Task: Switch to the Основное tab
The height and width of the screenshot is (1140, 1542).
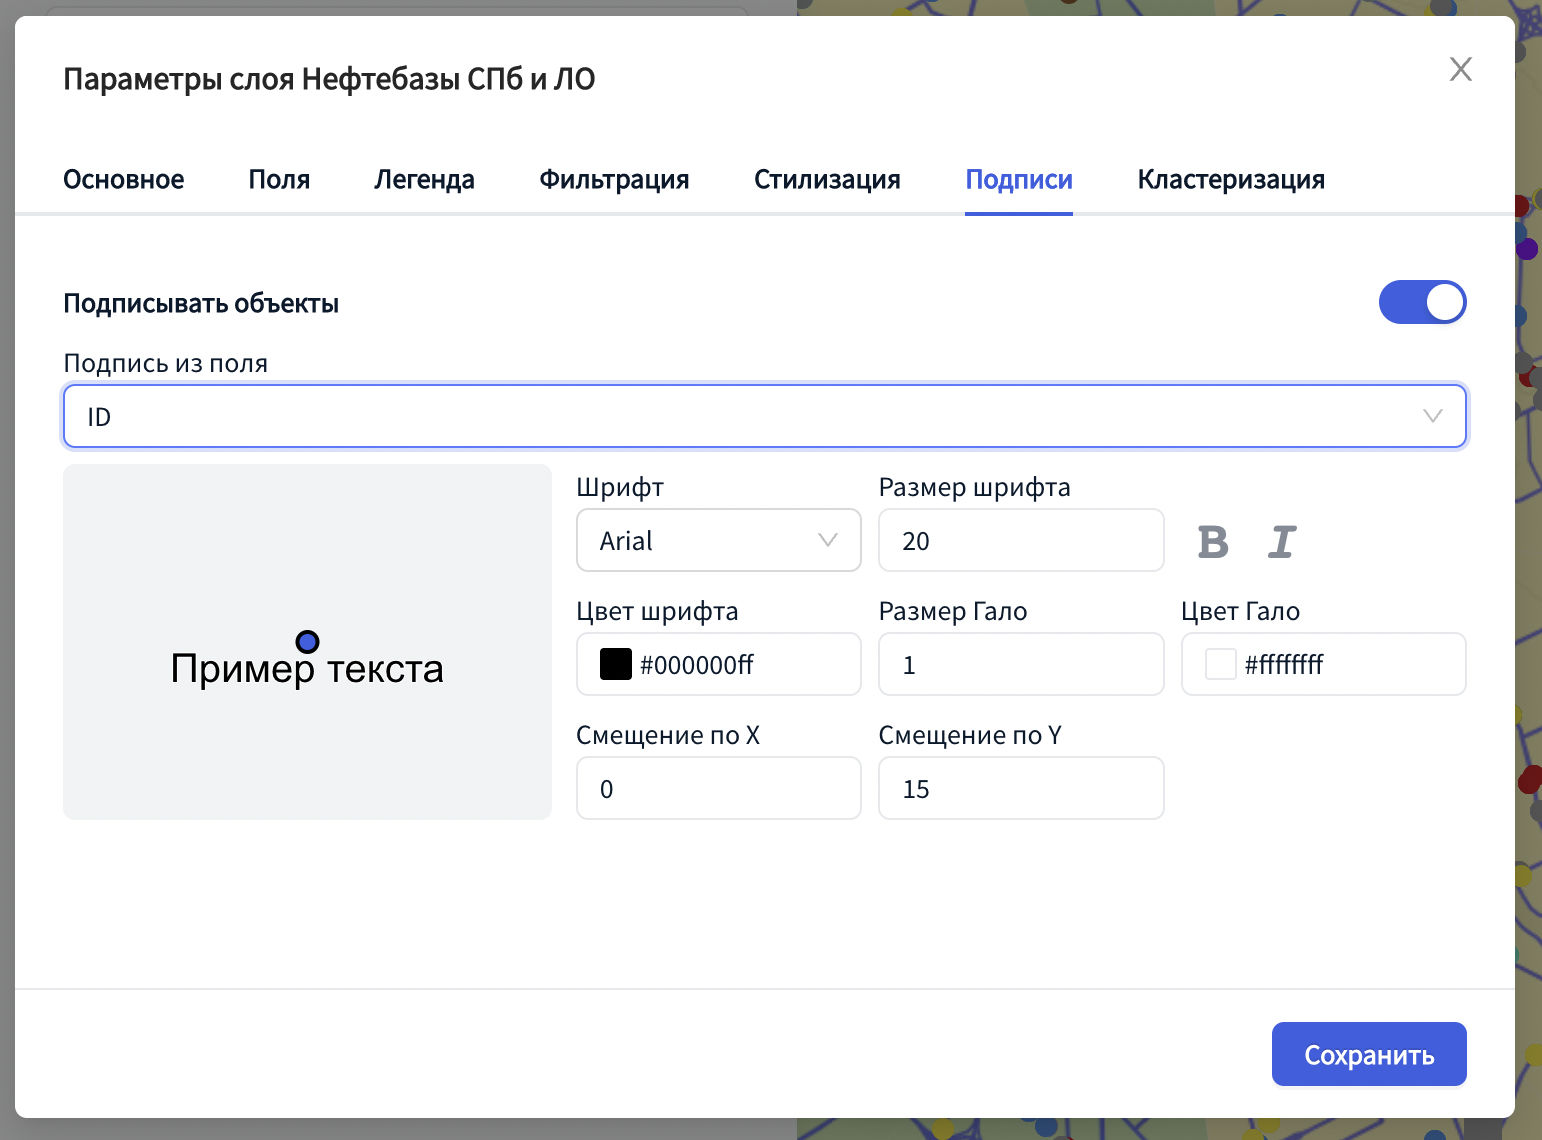Action: [124, 180]
